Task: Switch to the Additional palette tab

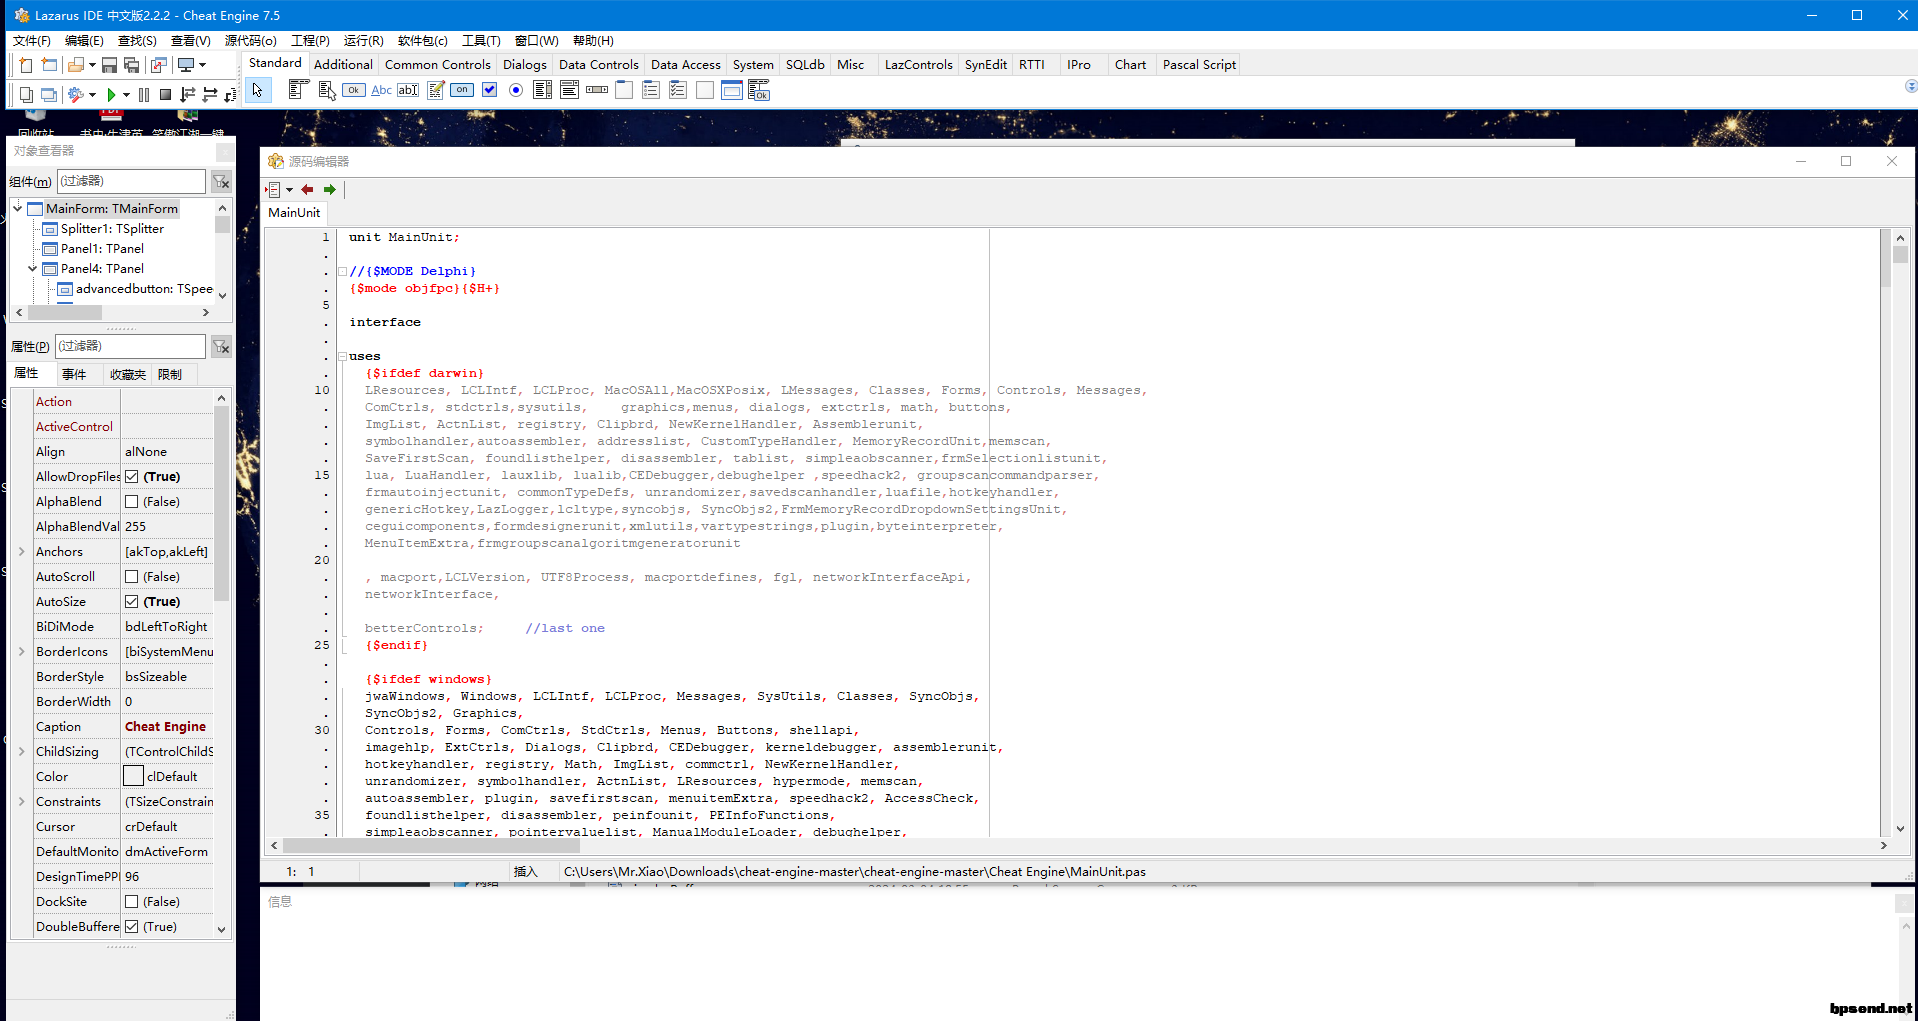Action: (x=343, y=64)
